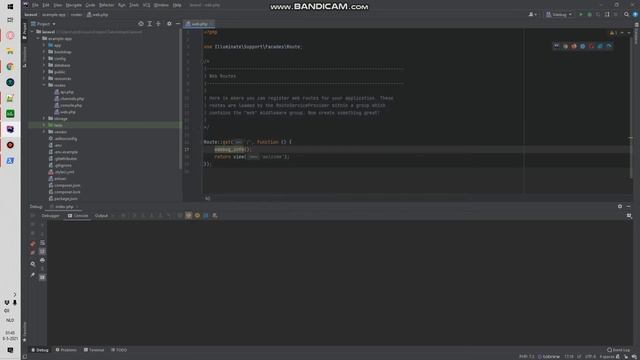The width and height of the screenshot is (640, 360).
Task: Open the Event Log
Action: pyautogui.click(x=618, y=350)
